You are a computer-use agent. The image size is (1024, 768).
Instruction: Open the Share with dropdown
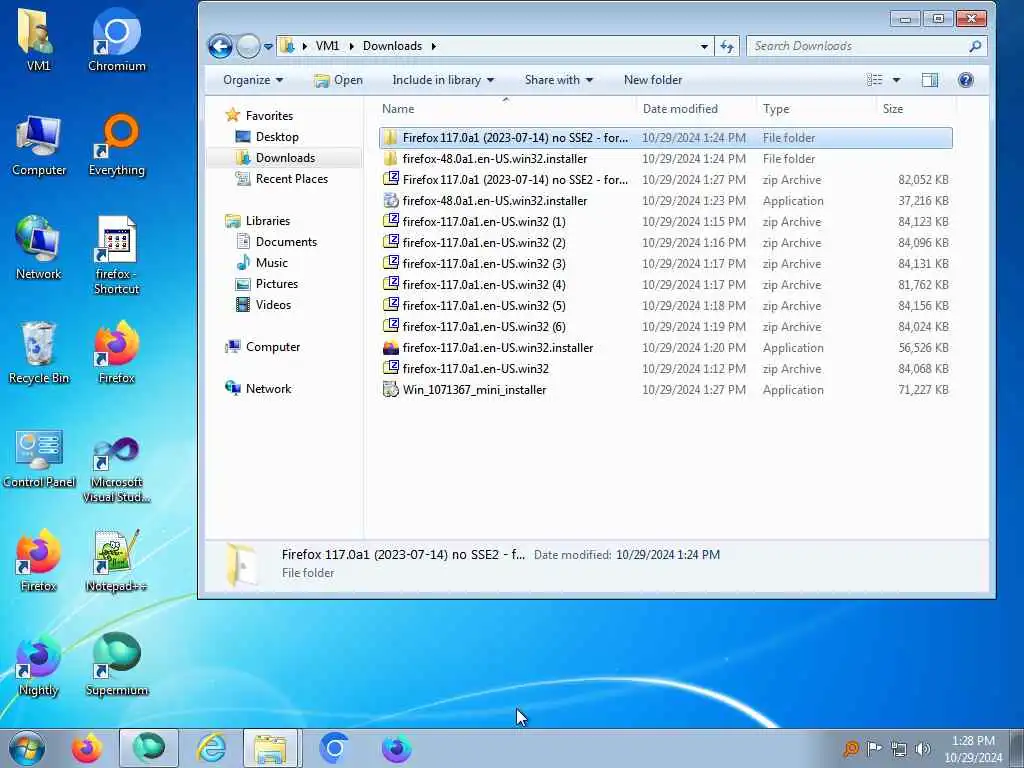coord(558,80)
